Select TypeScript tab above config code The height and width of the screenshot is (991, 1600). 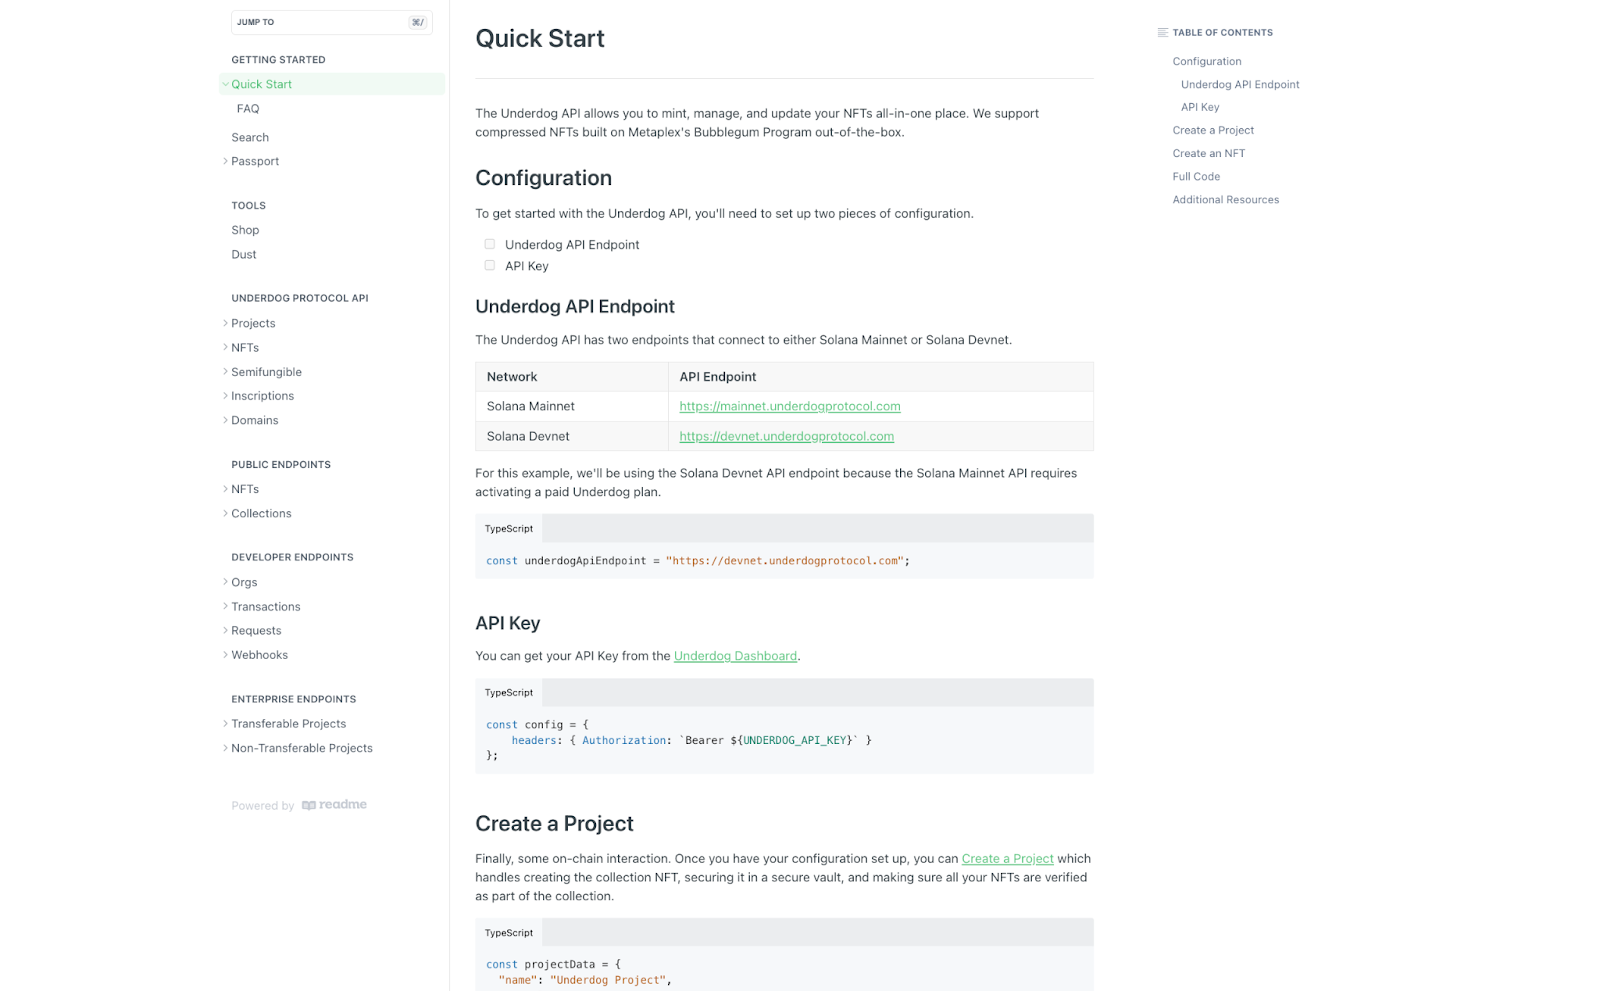pos(509,692)
